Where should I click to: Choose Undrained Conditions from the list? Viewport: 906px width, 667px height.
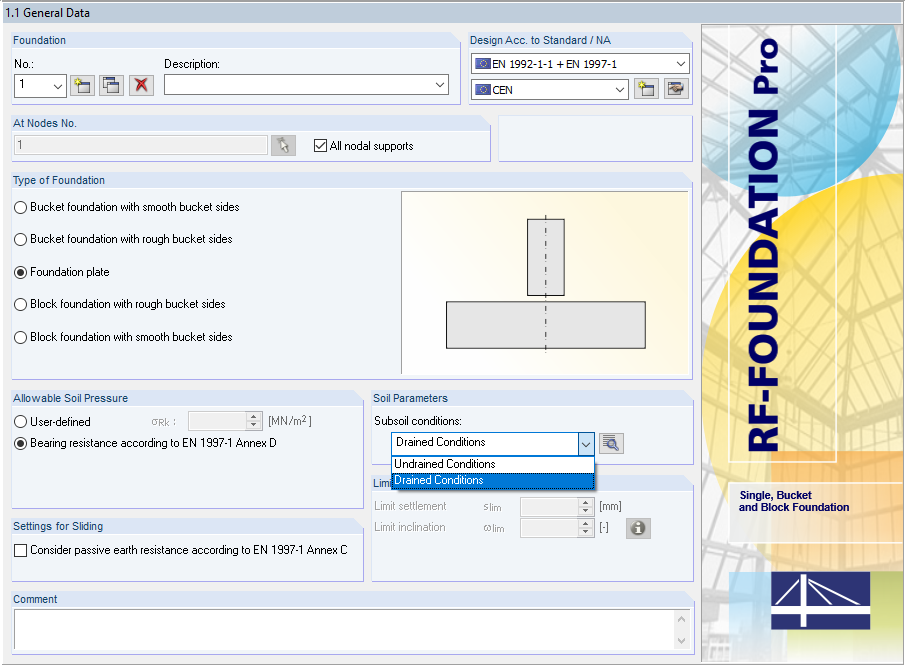click(493, 464)
